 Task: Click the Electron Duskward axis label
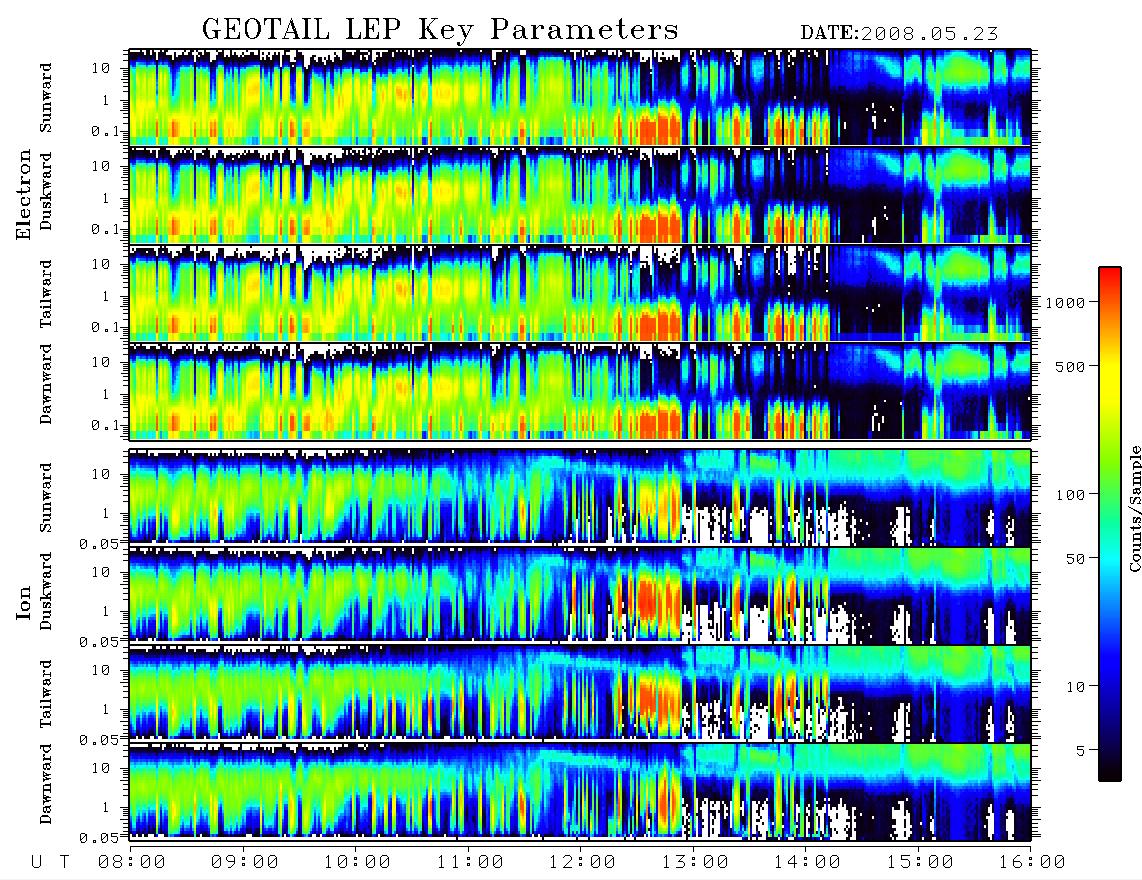(x=46, y=191)
